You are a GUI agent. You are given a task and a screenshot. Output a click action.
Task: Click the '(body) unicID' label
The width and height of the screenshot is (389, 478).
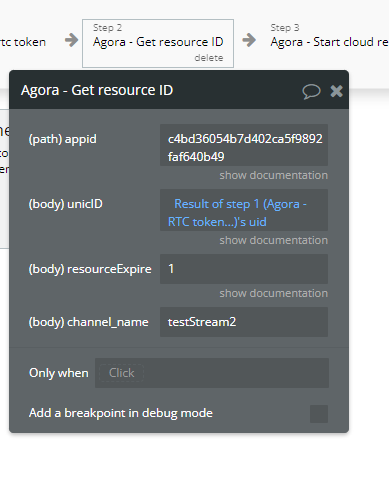[66, 204]
